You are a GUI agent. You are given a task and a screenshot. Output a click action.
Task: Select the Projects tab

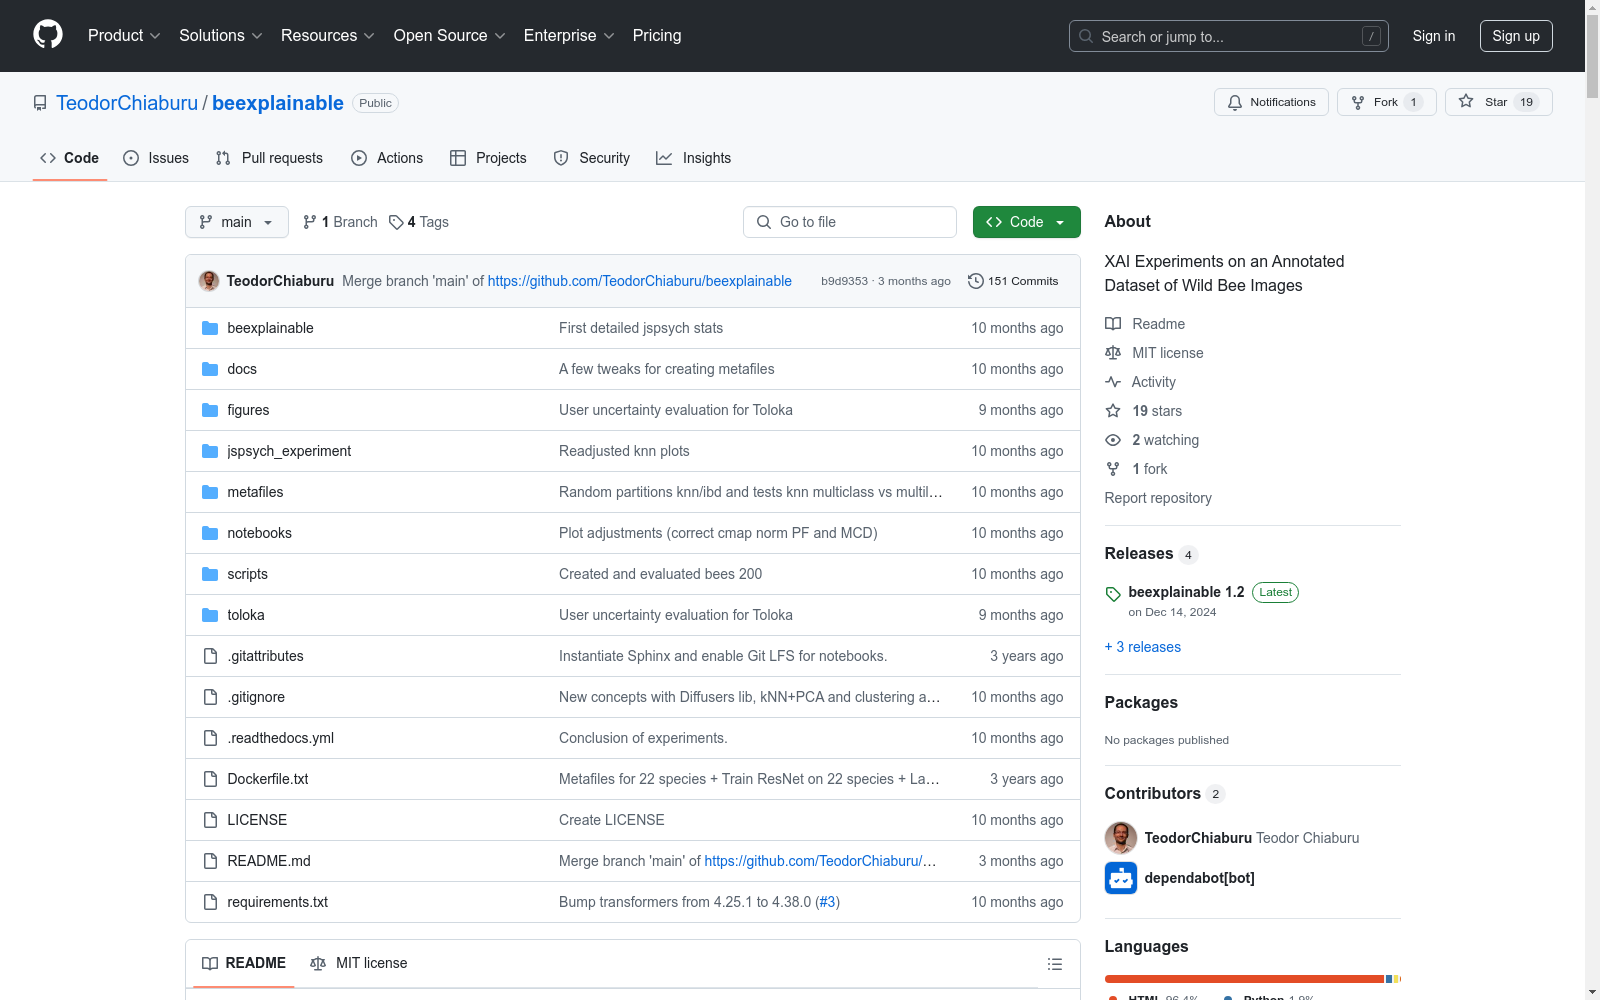[x=488, y=158]
